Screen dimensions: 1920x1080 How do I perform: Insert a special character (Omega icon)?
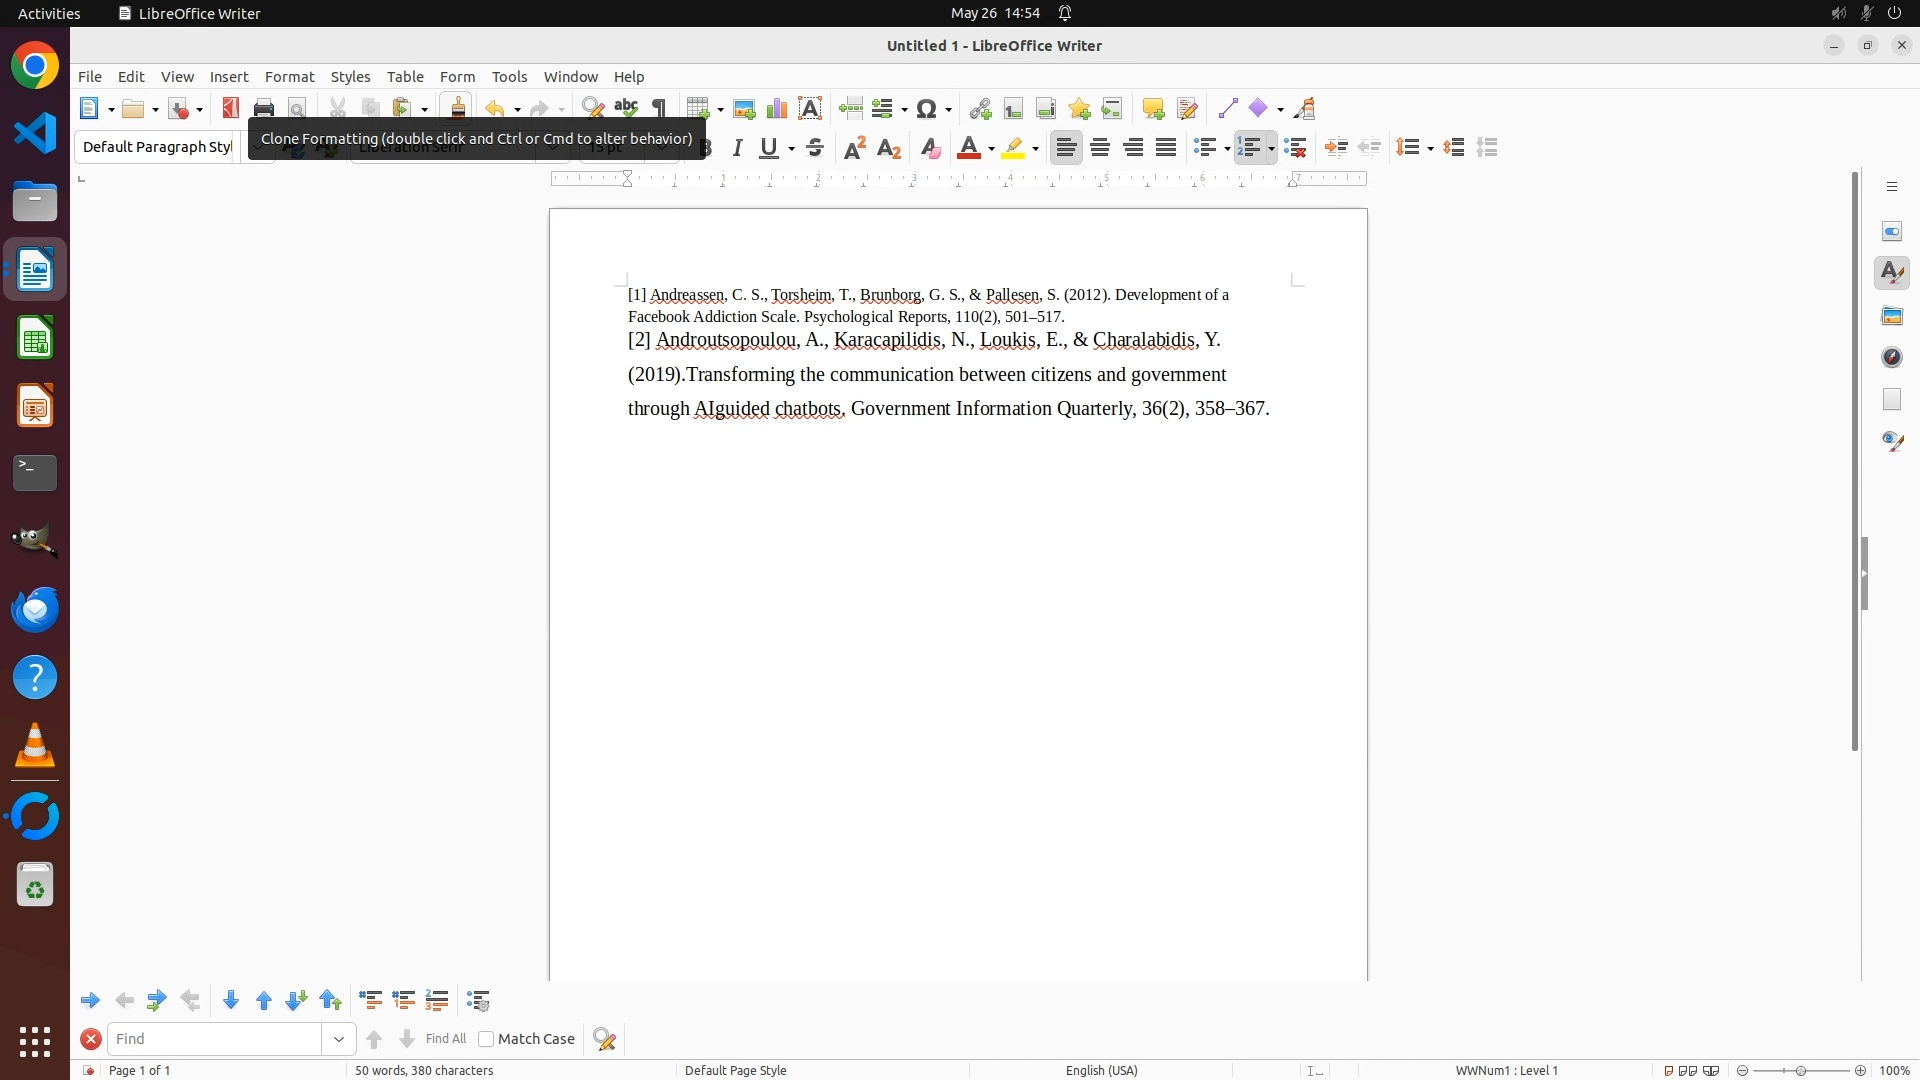pyautogui.click(x=927, y=109)
